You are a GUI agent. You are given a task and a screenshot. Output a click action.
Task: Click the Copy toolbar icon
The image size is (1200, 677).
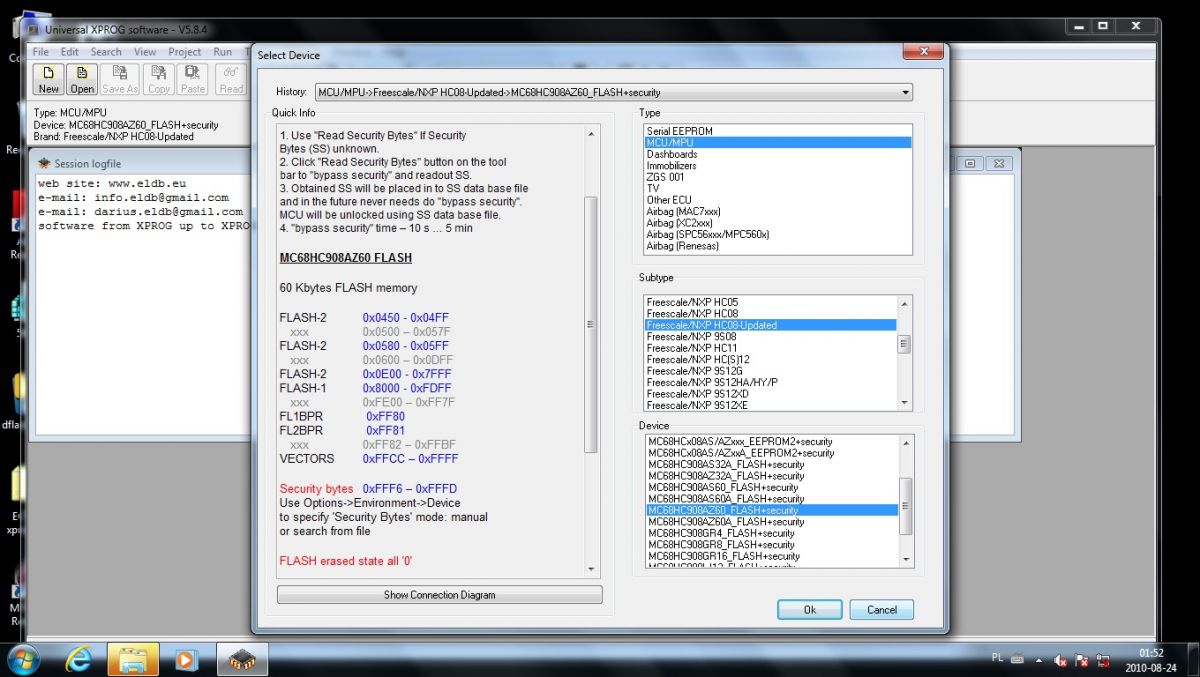click(x=159, y=79)
